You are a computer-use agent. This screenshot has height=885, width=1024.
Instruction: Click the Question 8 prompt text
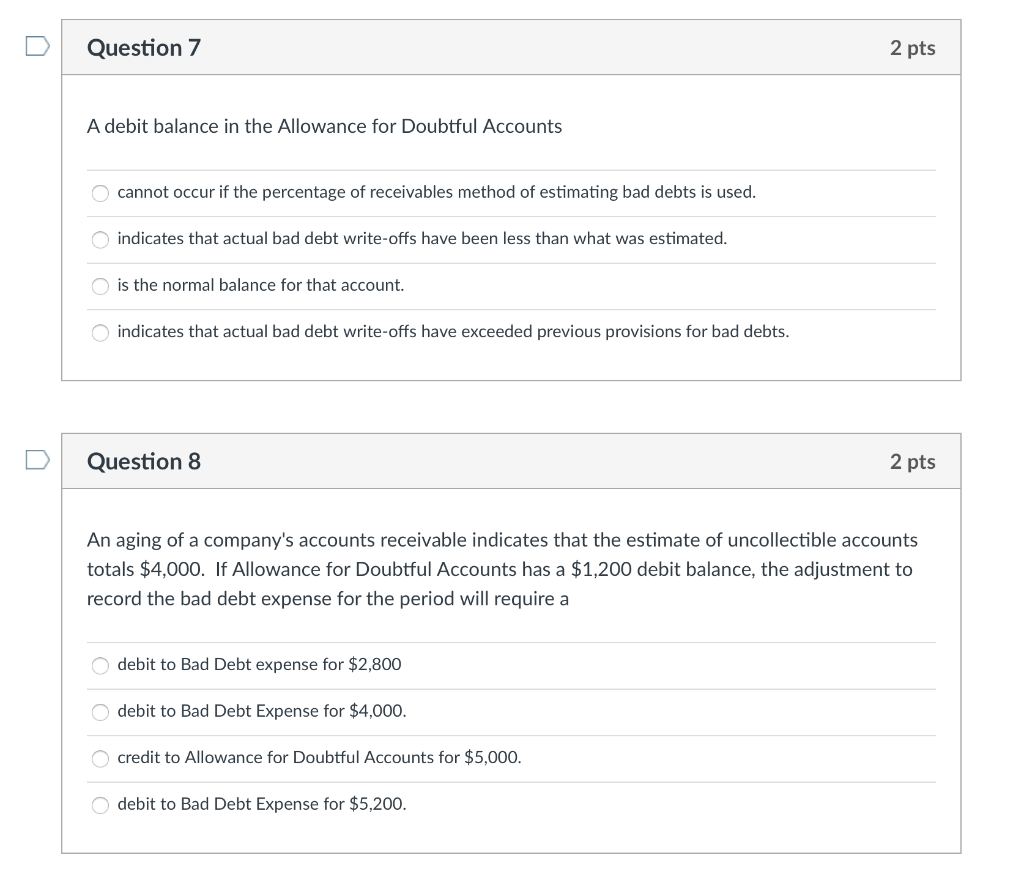500,568
